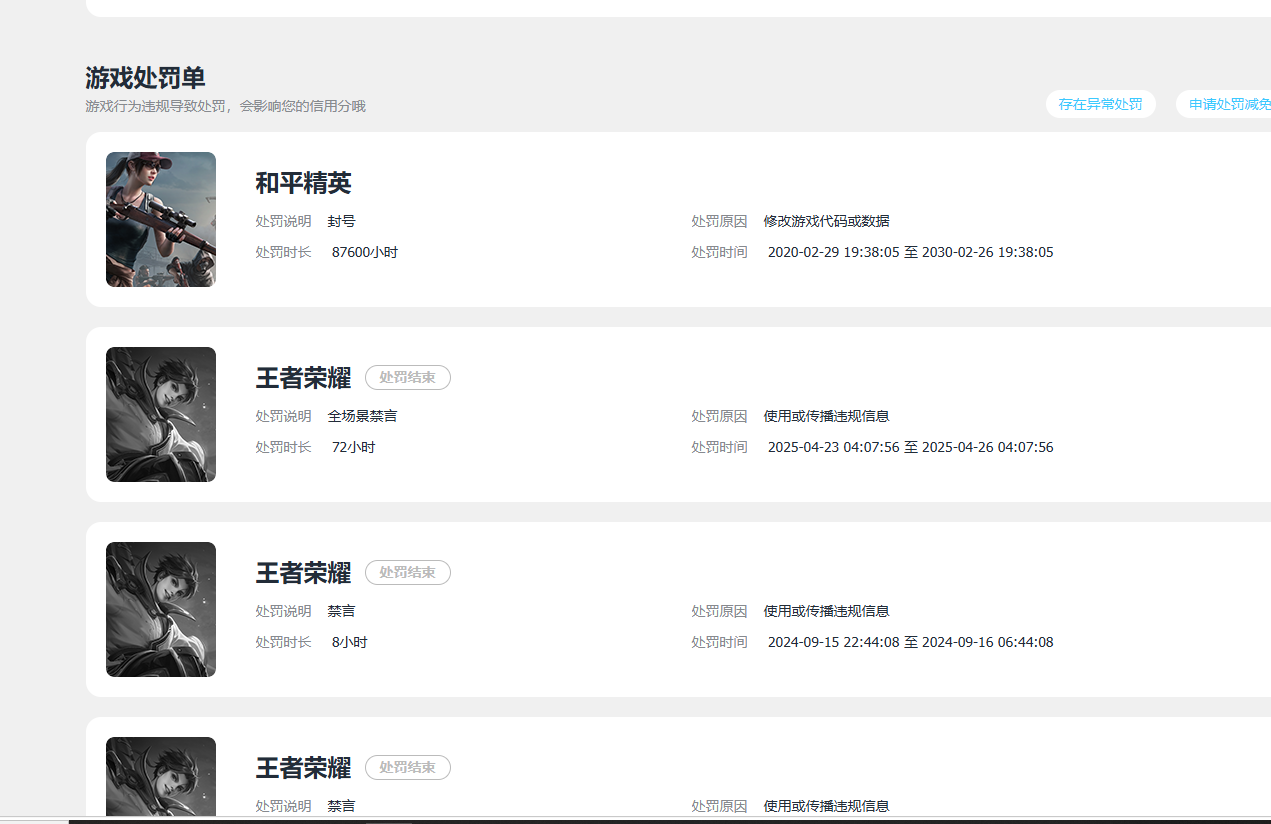This screenshot has width=1271, height=824.
Task: Click 处罚结束 badge in 全场景禁言 card
Action: (408, 378)
